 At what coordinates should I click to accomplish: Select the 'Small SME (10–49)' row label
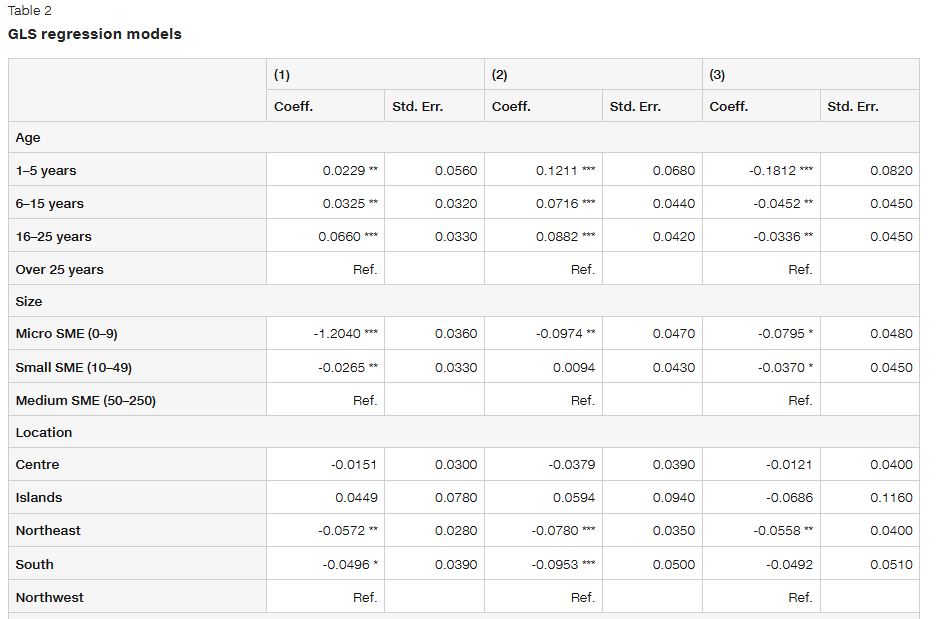click(x=74, y=368)
